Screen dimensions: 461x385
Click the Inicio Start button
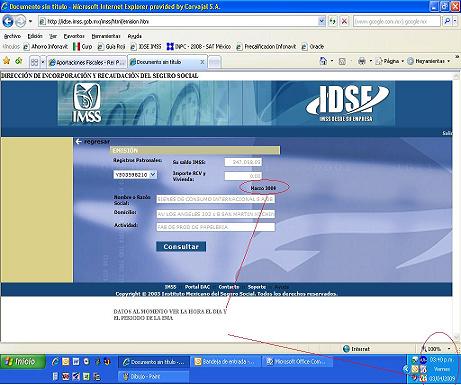pyautogui.click(x=23, y=361)
